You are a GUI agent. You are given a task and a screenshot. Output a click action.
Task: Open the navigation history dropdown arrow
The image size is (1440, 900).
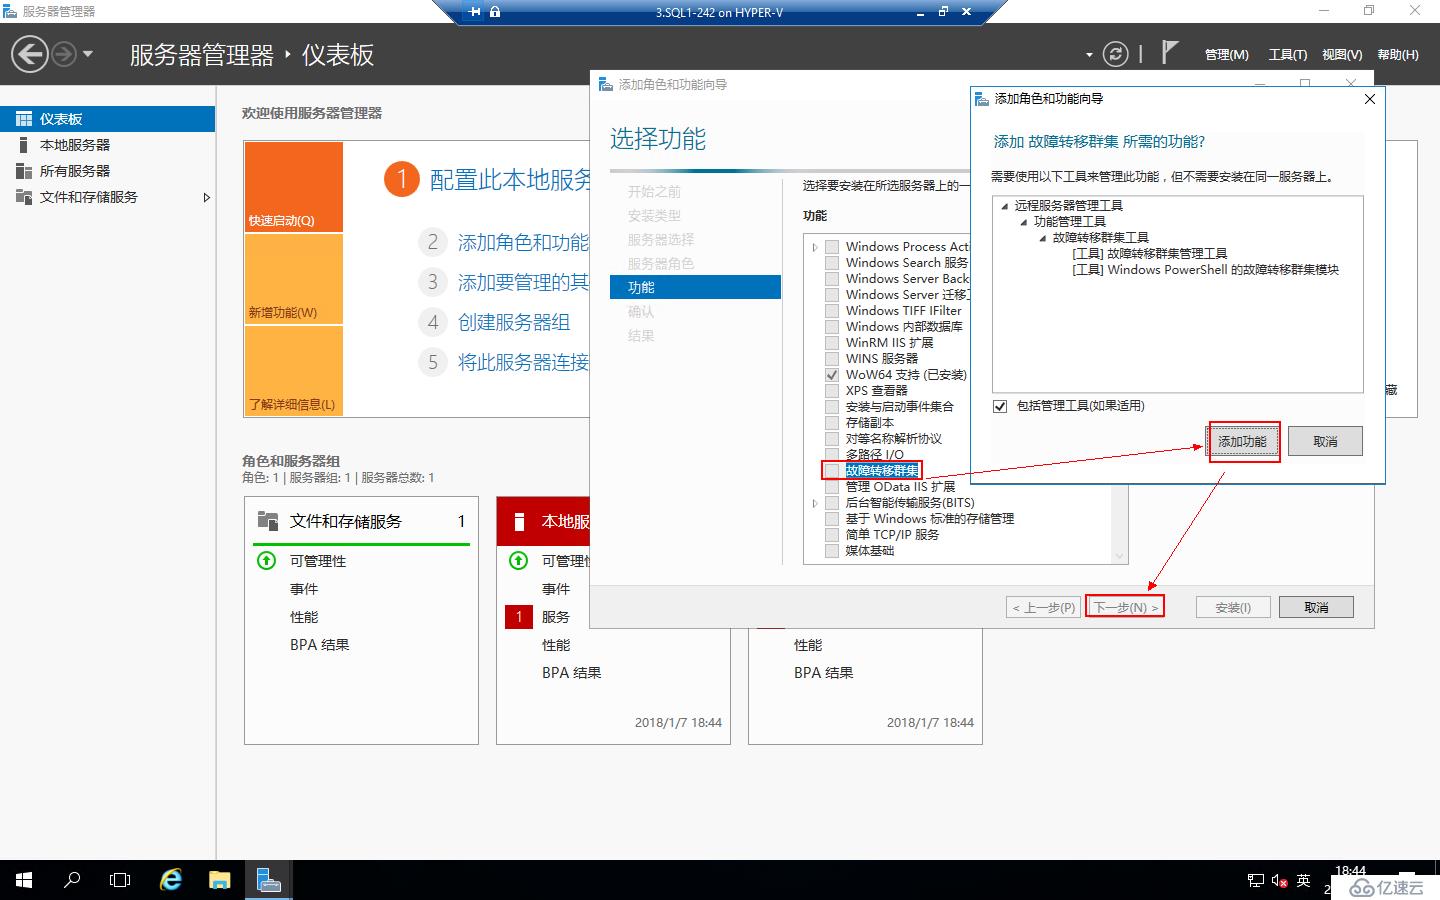88,54
